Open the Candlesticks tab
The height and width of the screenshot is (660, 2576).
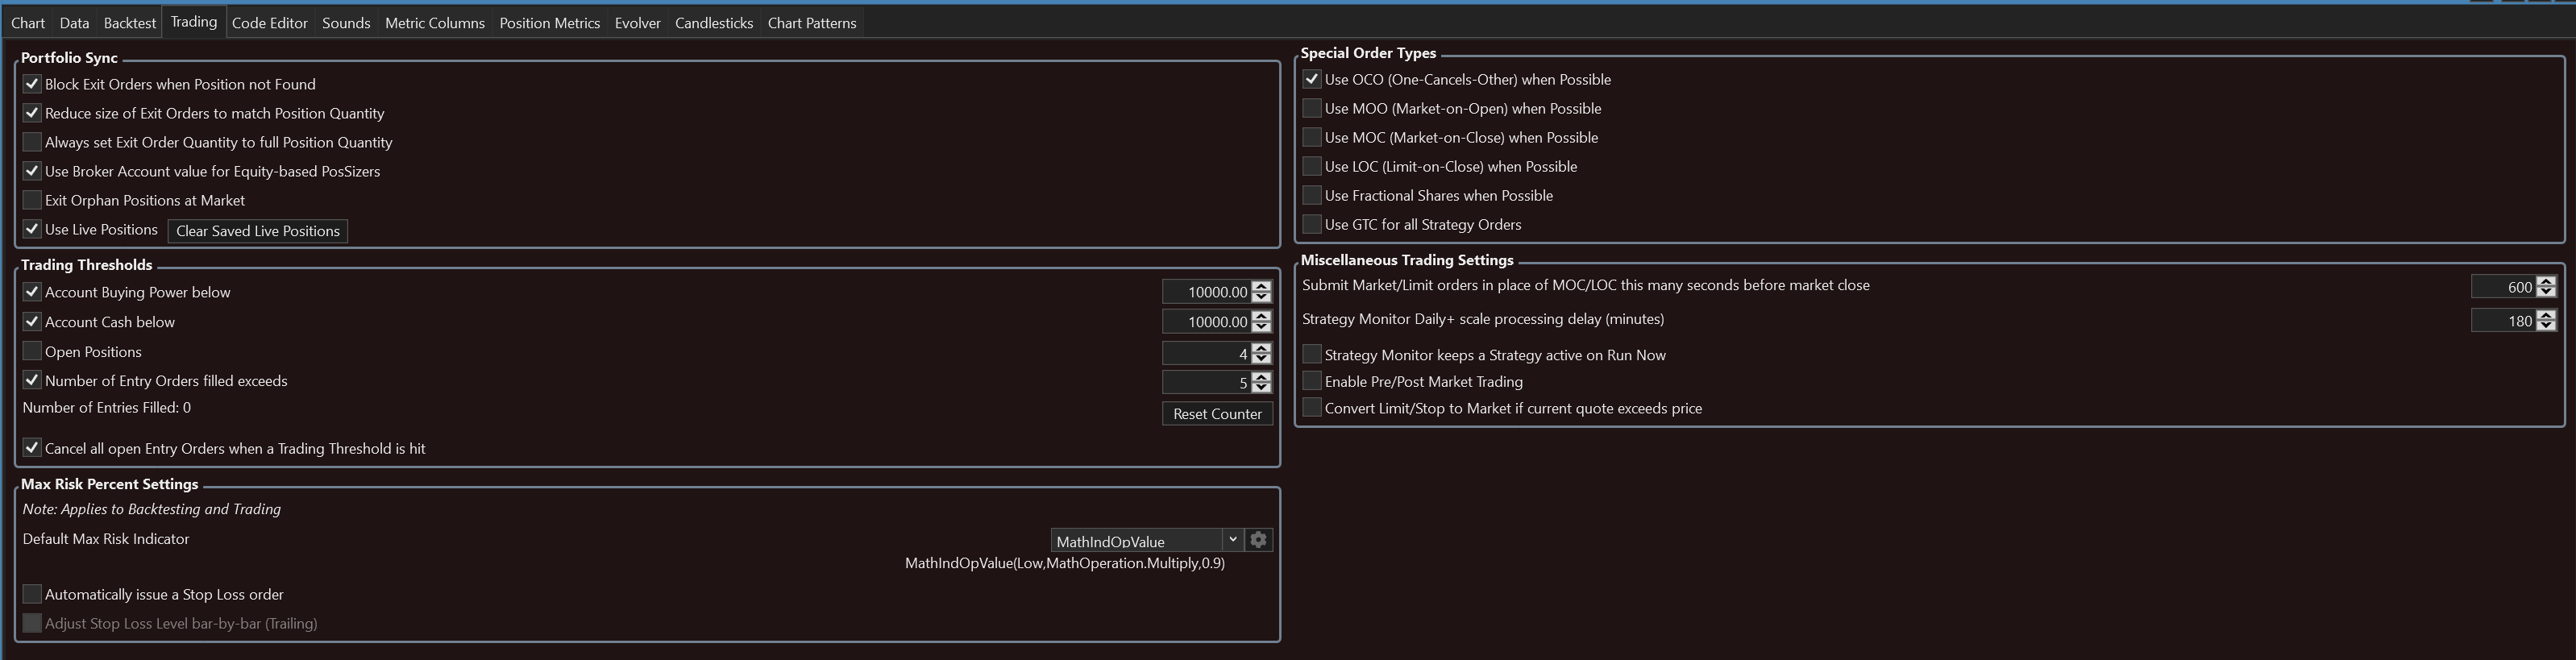point(714,23)
